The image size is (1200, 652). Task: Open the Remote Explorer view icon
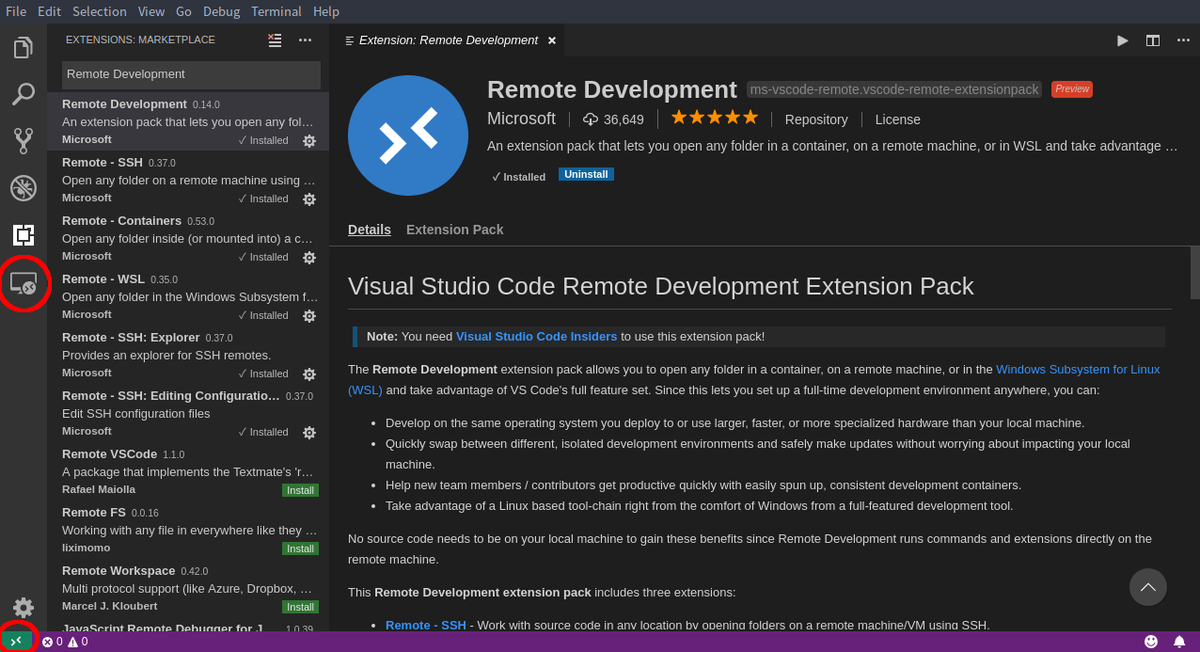[x=23, y=283]
